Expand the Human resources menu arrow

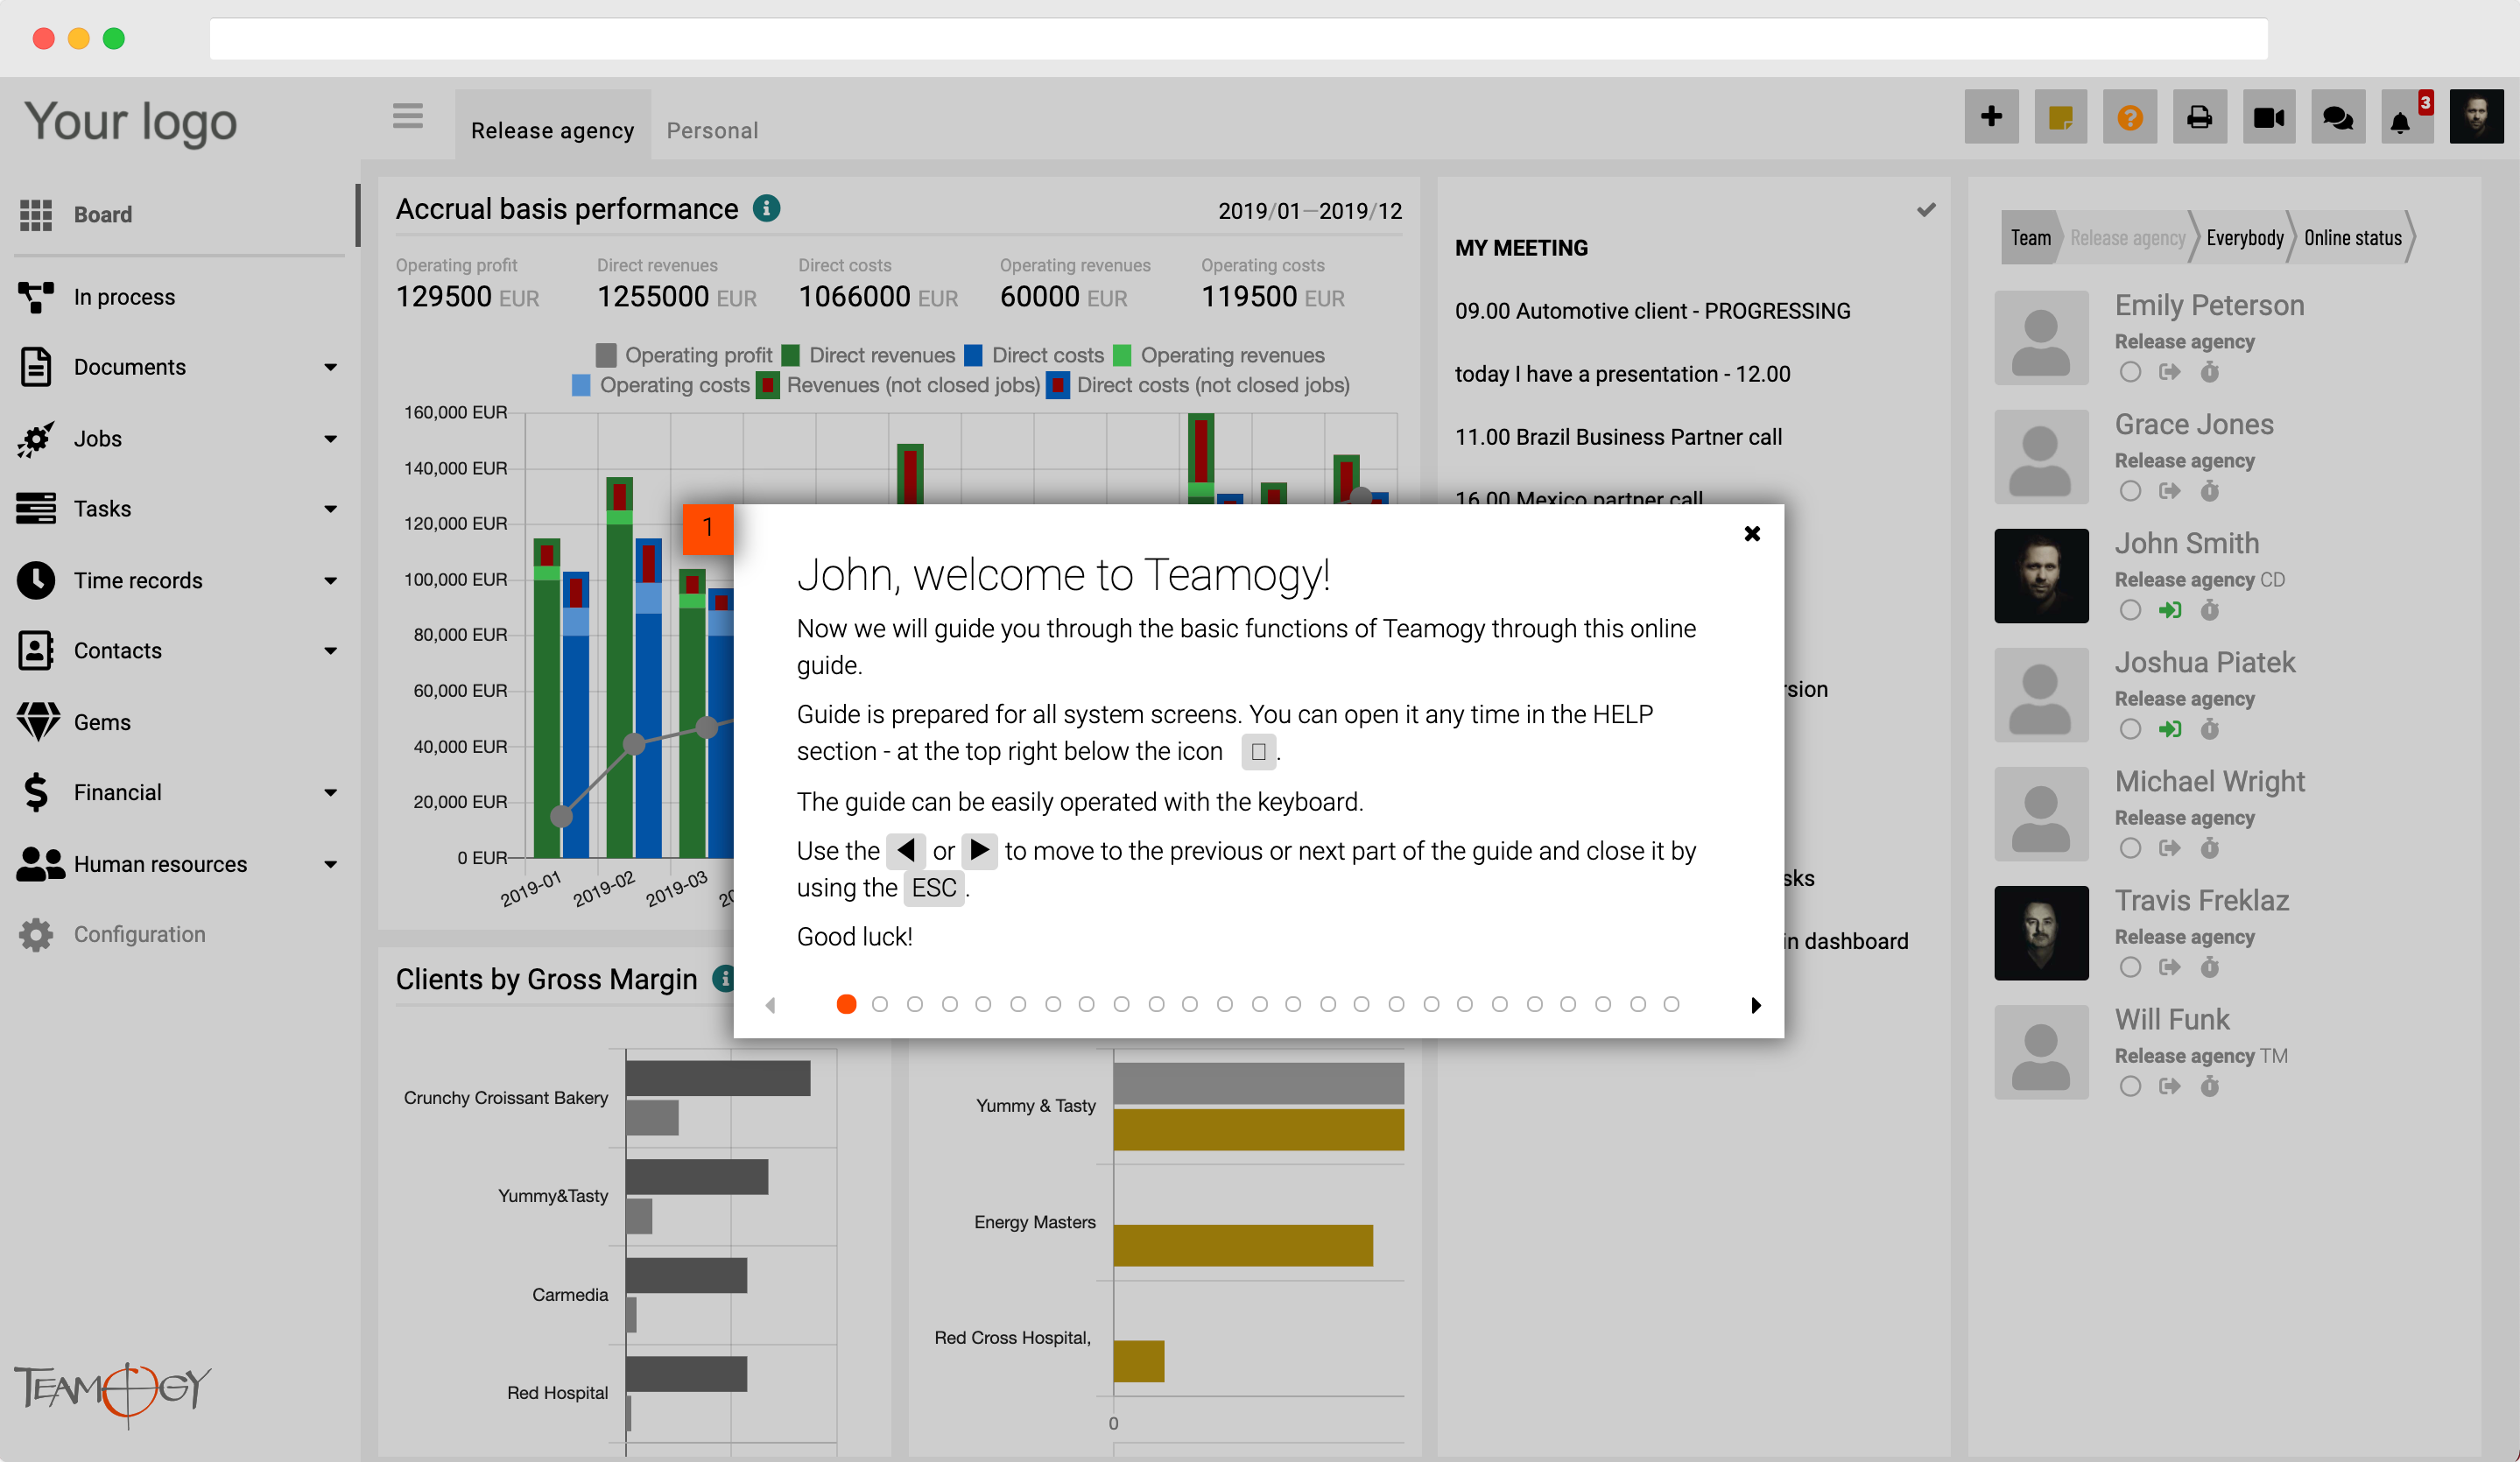330,865
